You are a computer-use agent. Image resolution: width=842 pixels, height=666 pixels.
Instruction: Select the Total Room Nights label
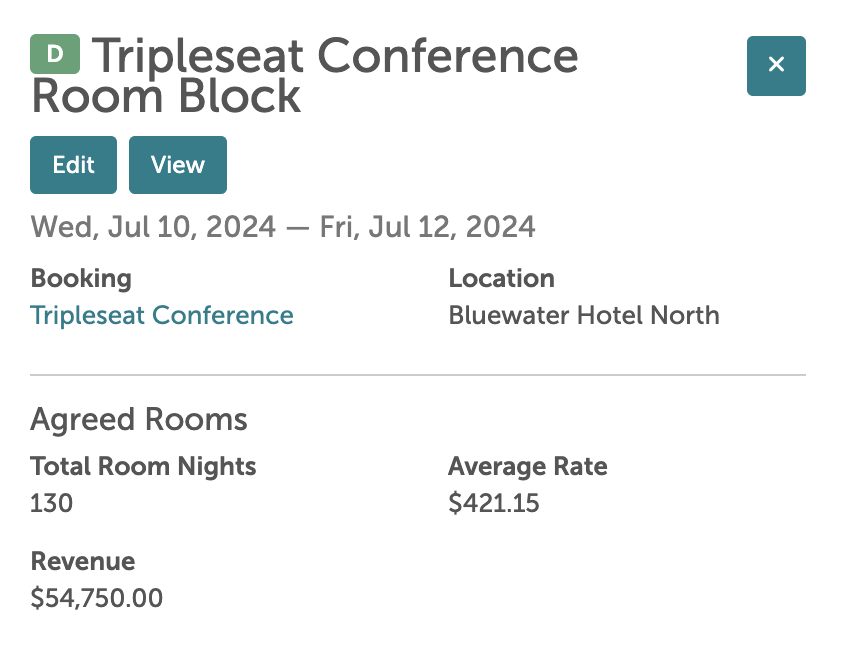(143, 467)
